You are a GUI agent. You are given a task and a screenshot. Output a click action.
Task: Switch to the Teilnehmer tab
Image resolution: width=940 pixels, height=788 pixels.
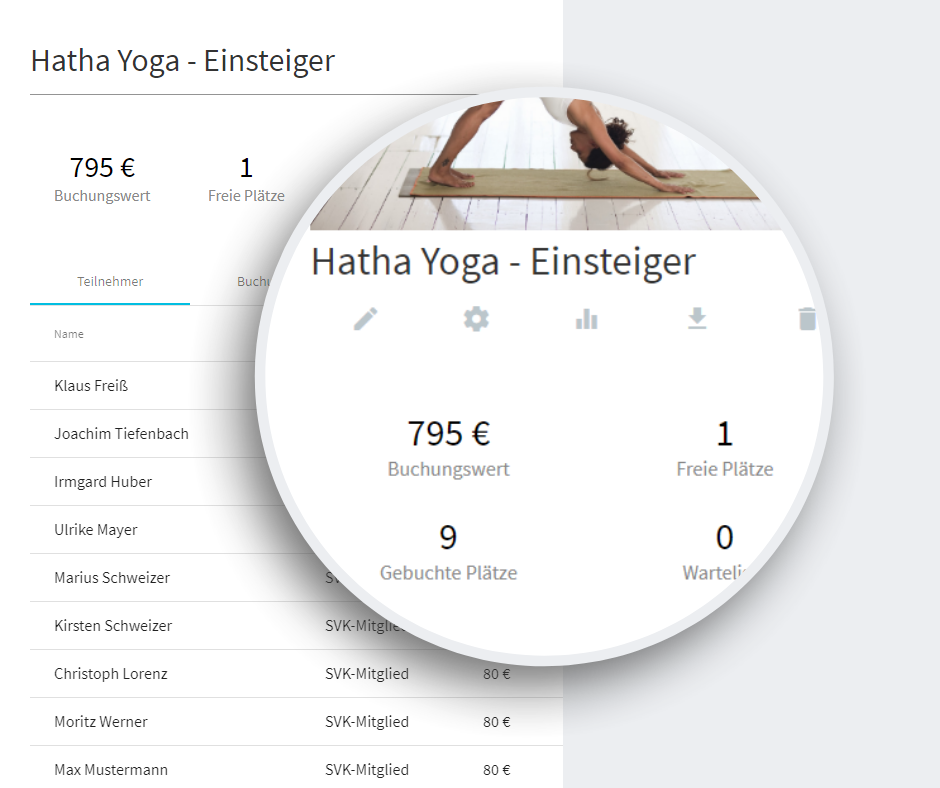click(x=110, y=281)
